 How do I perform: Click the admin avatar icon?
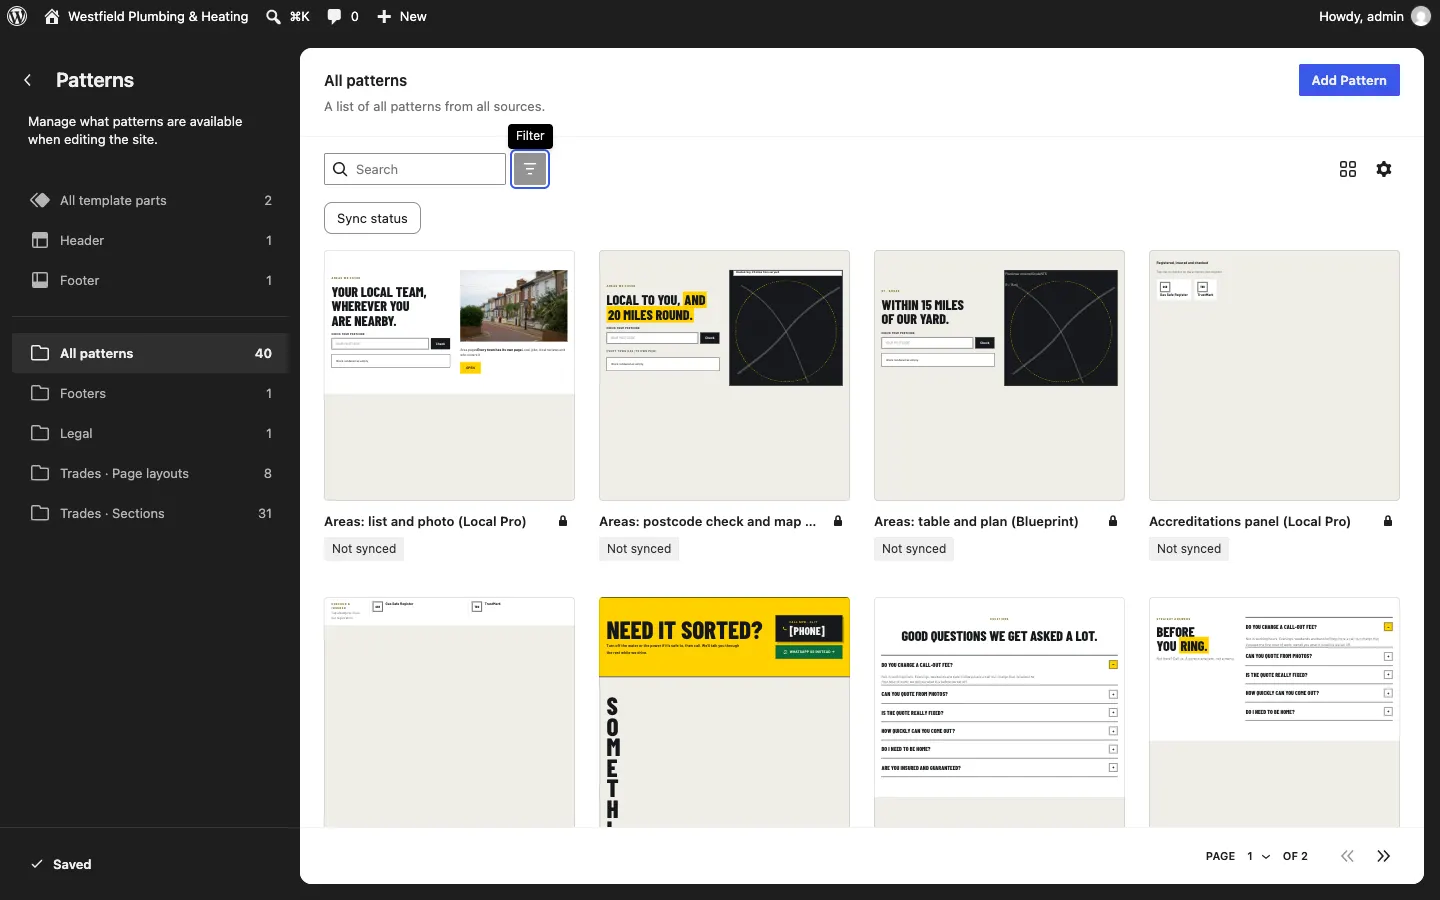(1421, 16)
